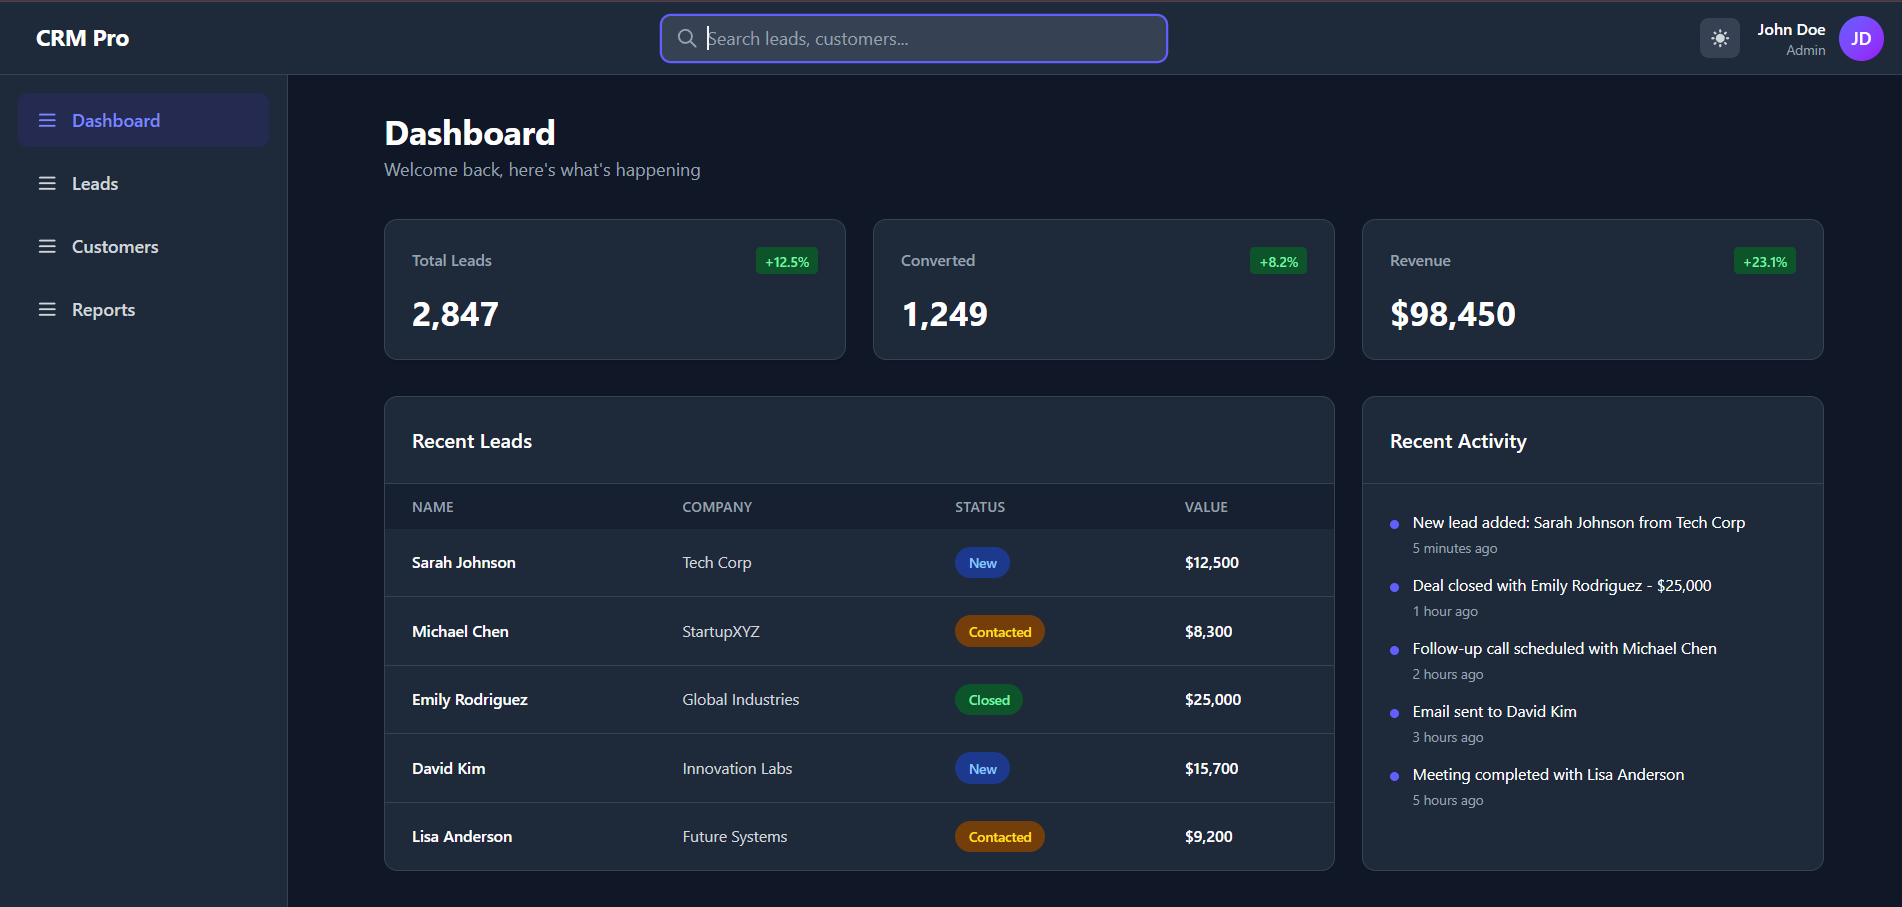Click the Reports sidebar list icon

click(47, 310)
